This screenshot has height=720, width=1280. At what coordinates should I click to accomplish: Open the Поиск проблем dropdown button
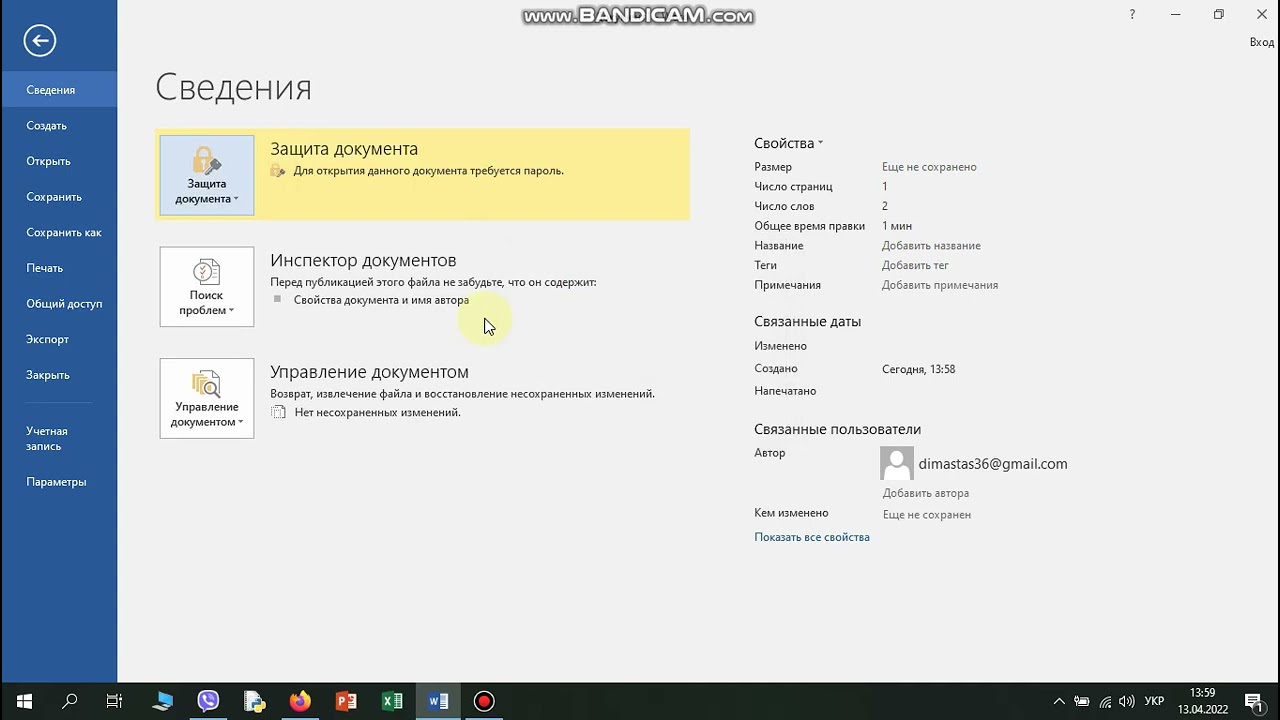coord(207,287)
